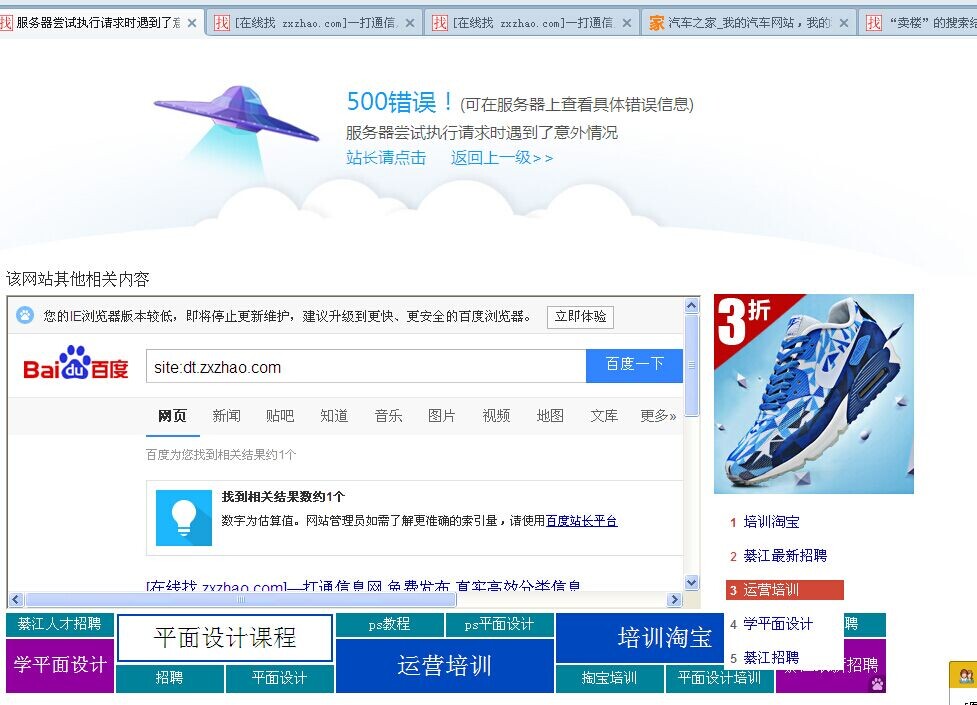Expand the 更多» categories menu

coord(658,416)
